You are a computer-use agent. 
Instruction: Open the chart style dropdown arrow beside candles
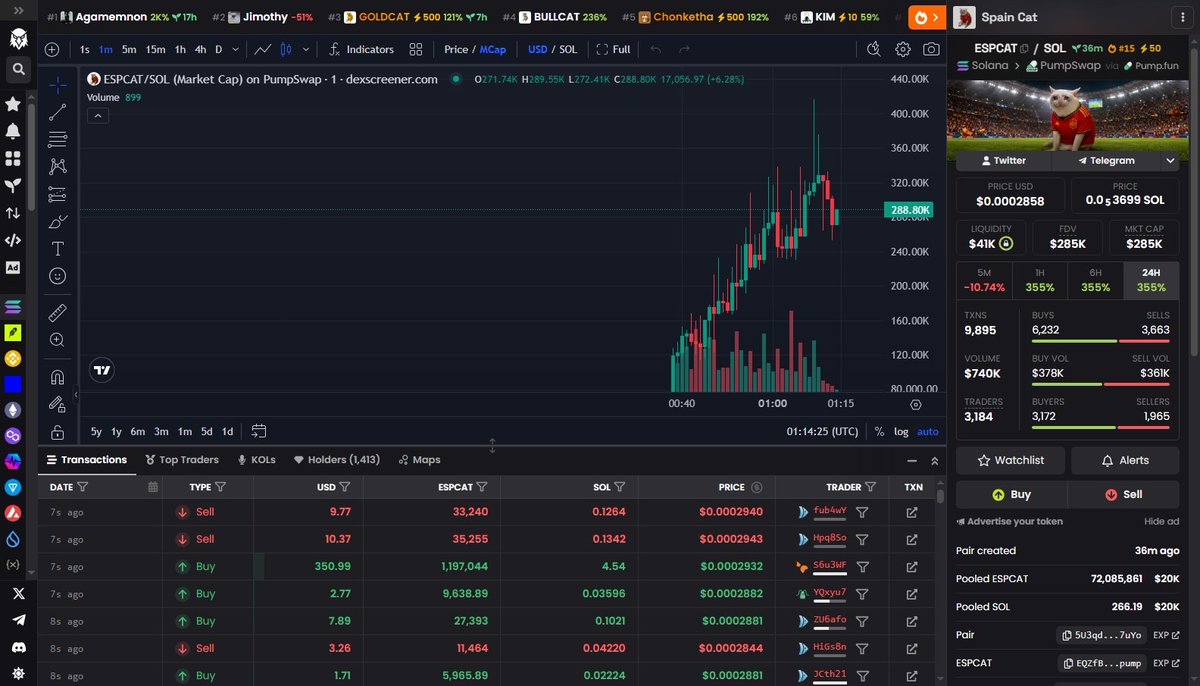[306, 49]
